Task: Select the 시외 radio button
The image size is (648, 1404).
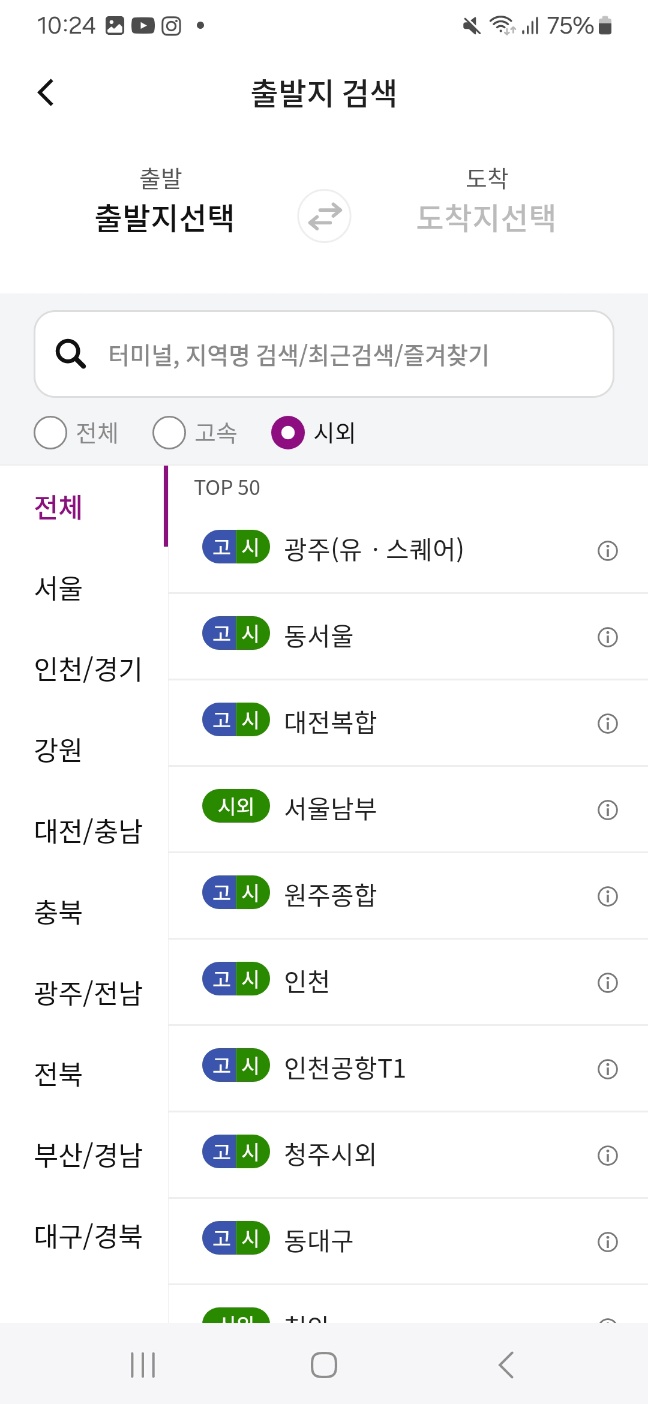Action: [287, 432]
